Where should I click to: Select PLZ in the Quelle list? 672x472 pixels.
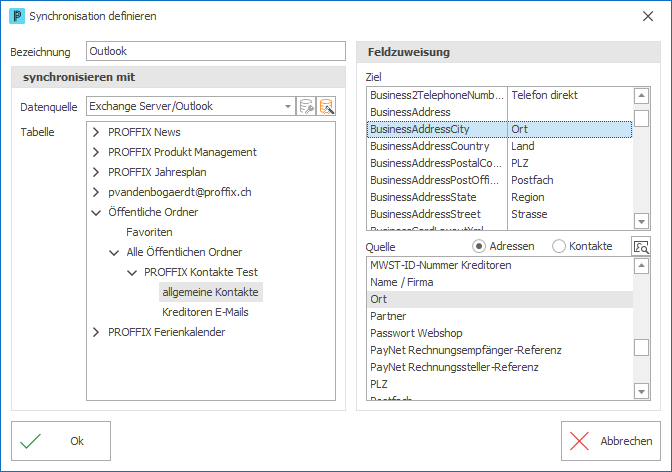500,384
